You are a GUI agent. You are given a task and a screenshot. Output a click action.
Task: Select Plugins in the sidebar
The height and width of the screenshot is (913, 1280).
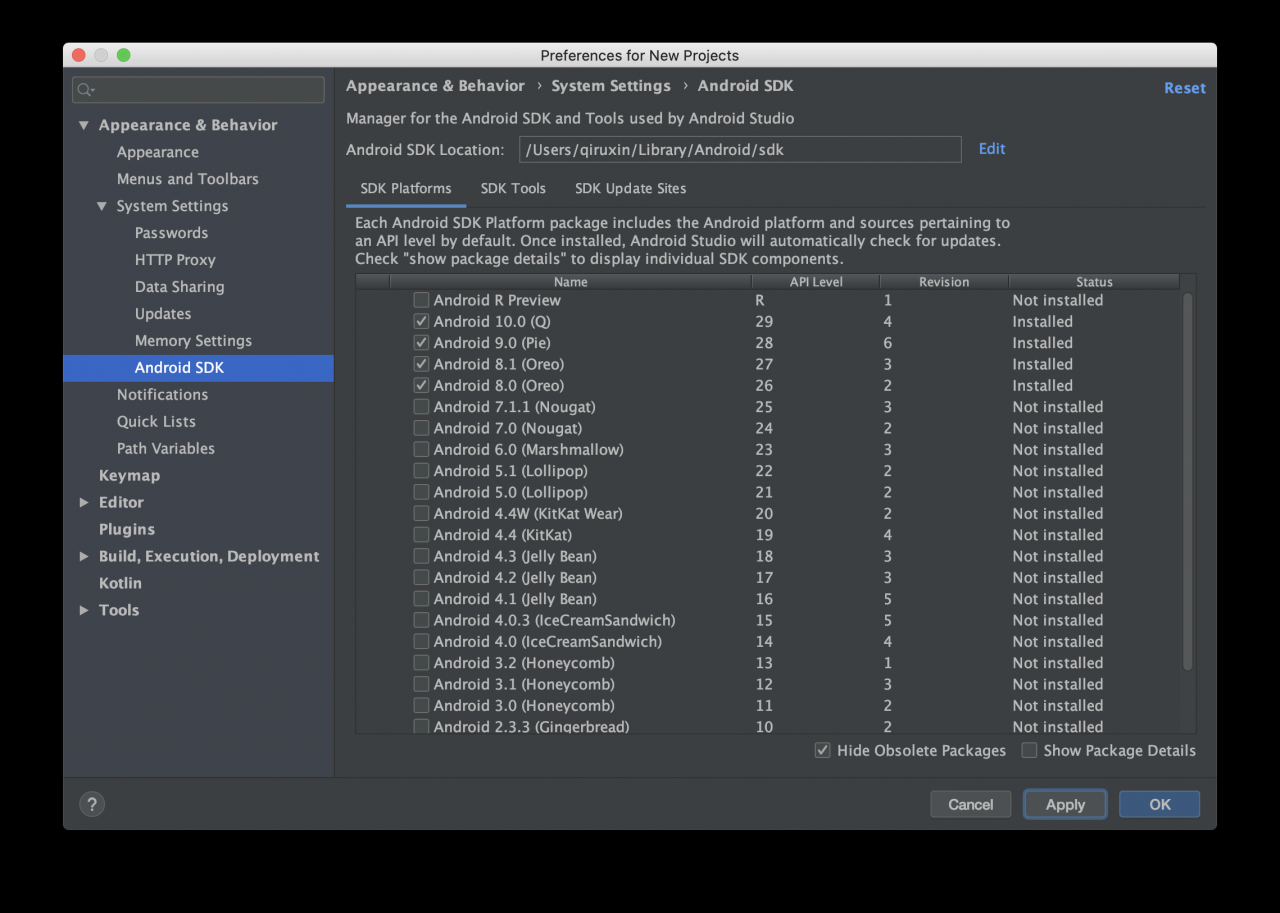click(126, 529)
